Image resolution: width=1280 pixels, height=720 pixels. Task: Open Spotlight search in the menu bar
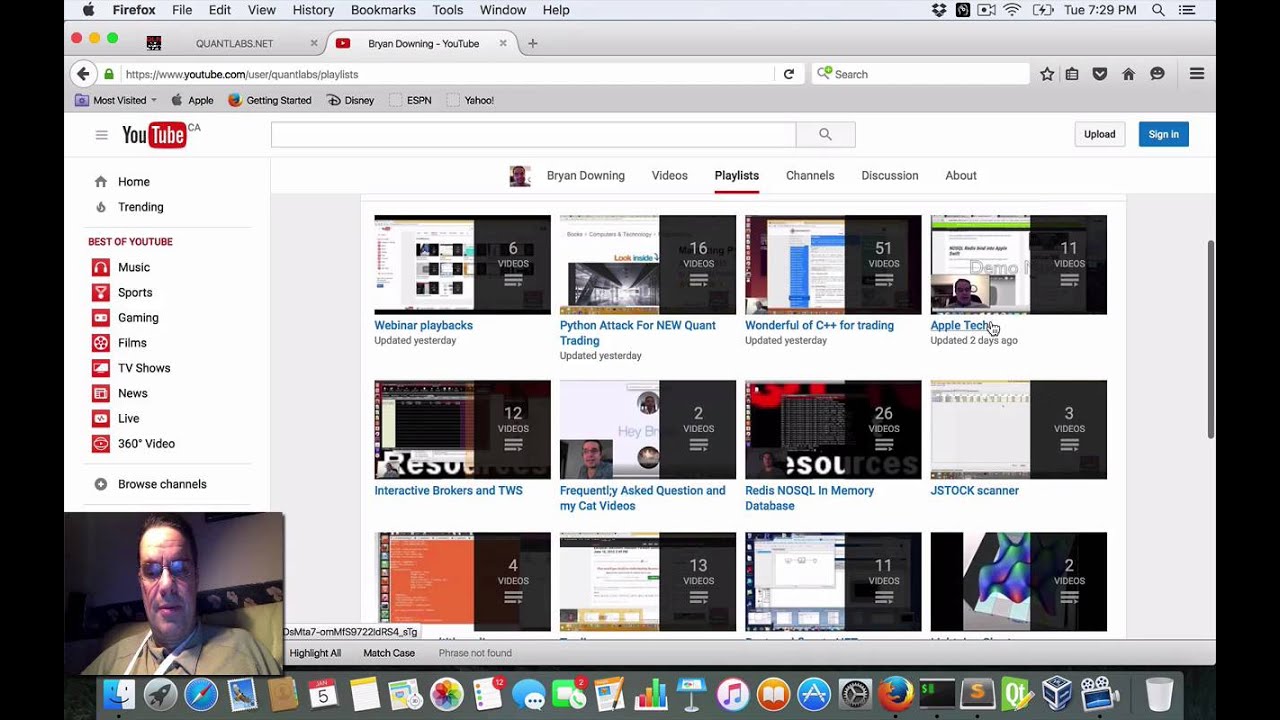click(1158, 10)
